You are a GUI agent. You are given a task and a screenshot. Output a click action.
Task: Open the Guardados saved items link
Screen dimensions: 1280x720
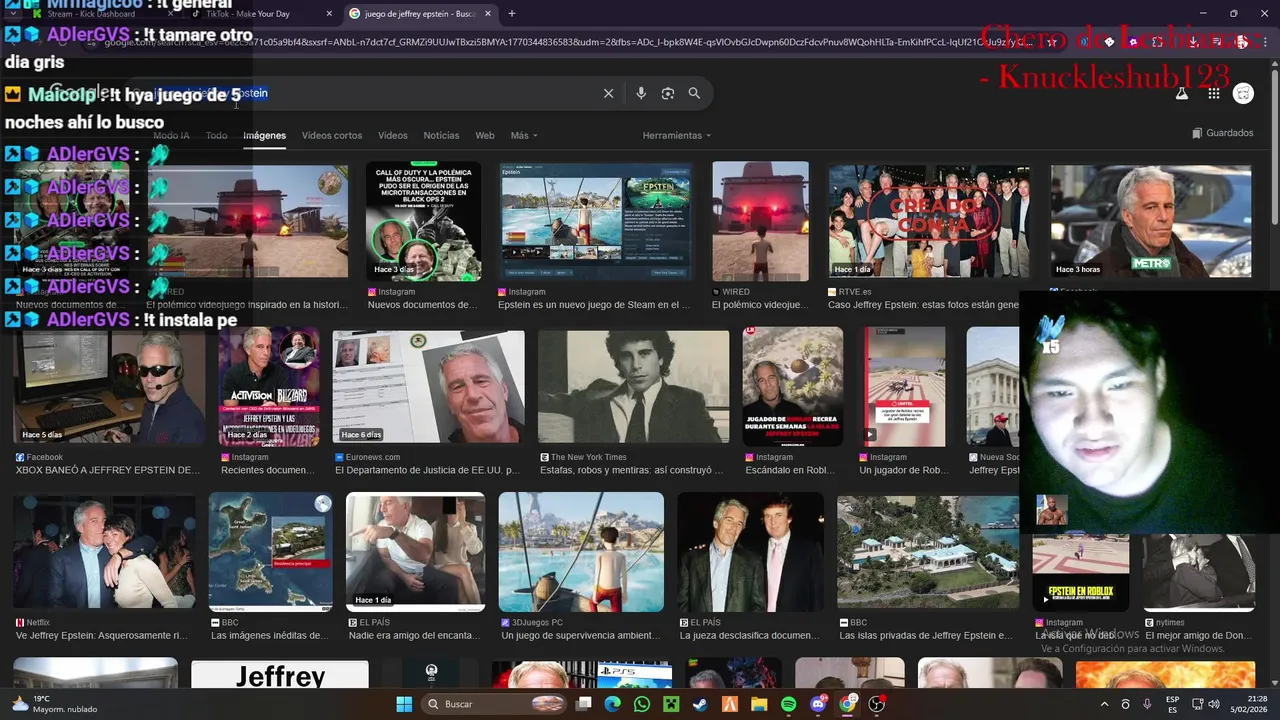[1223, 133]
